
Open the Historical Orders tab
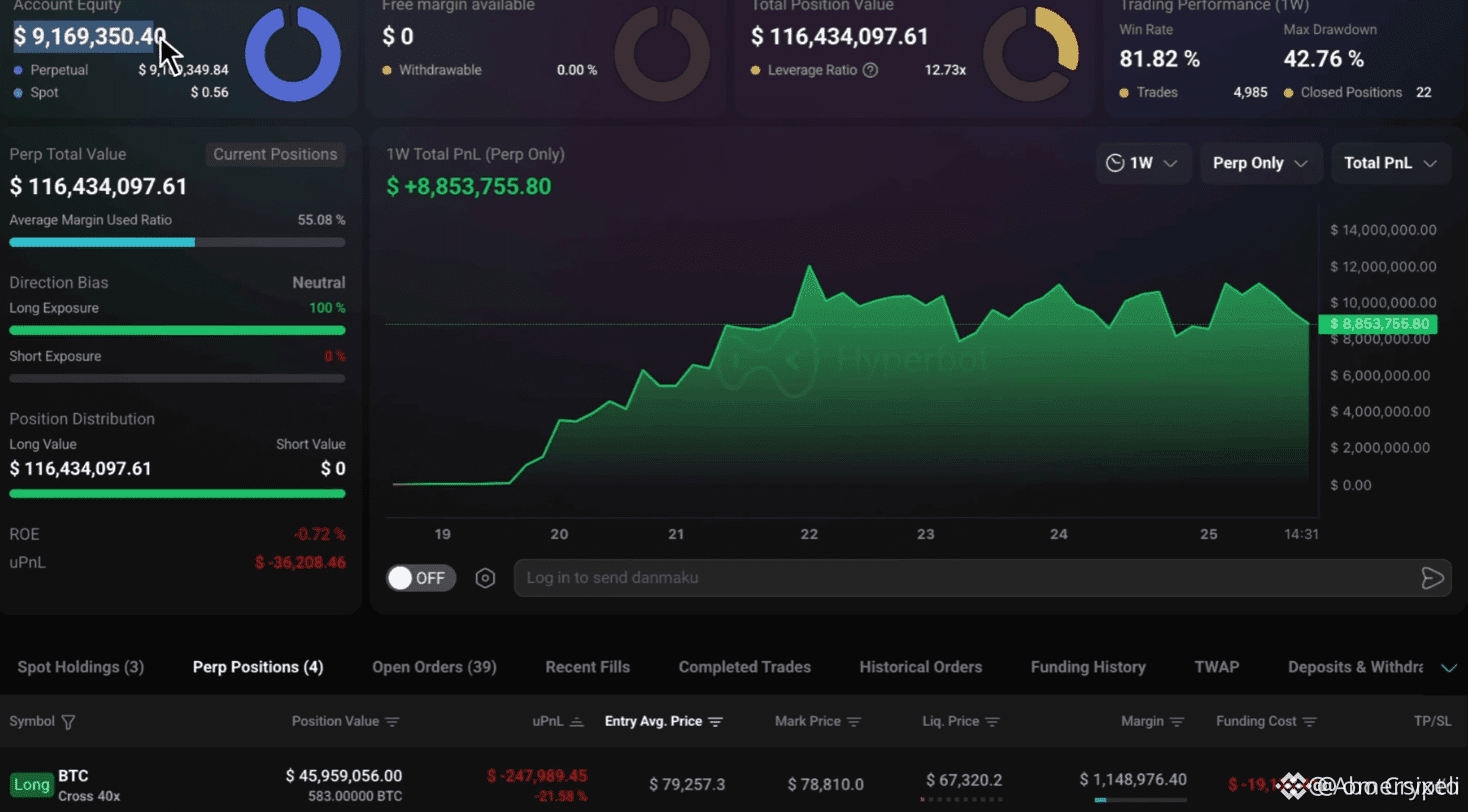click(x=921, y=667)
